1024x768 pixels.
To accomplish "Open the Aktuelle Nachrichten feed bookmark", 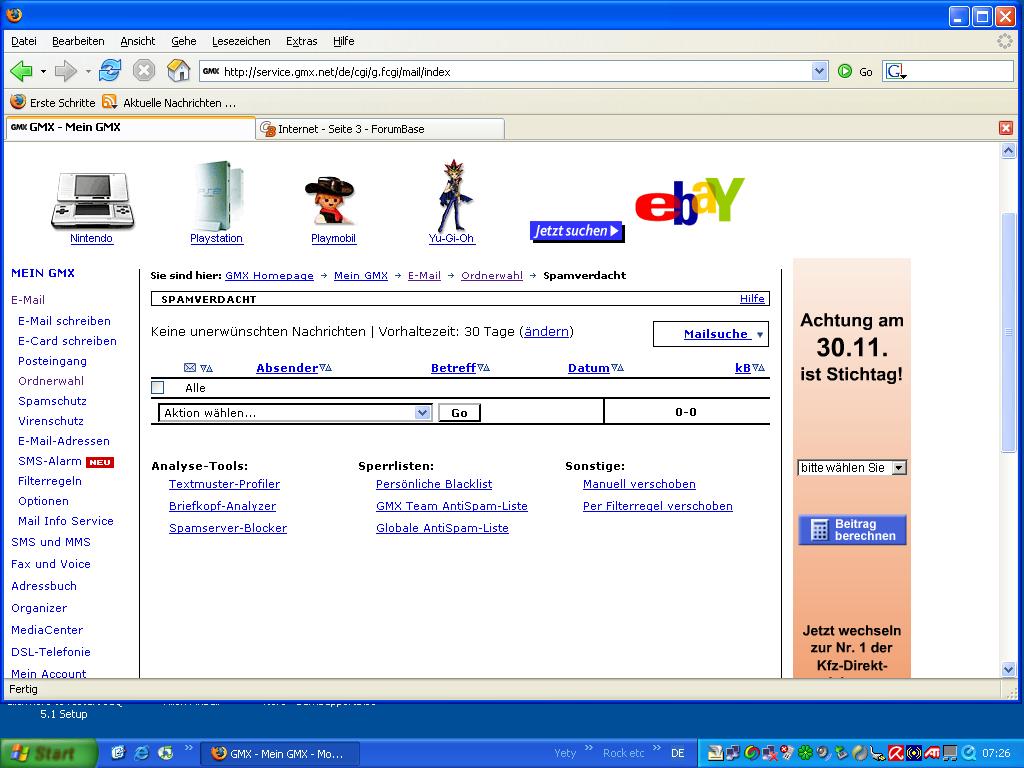I will click(168, 103).
